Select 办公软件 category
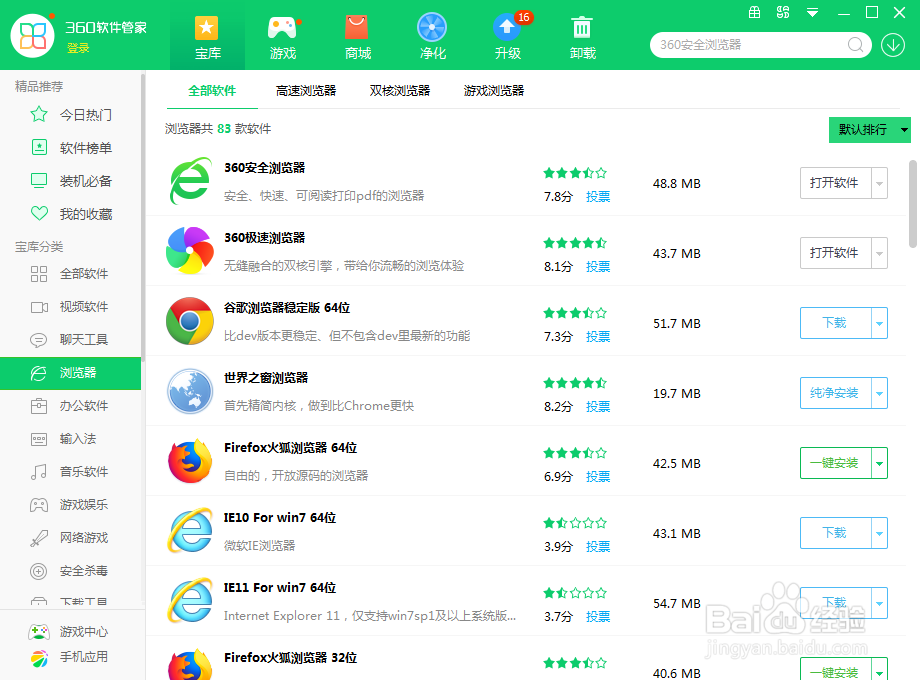 pyautogui.click(x=70, y=406)
